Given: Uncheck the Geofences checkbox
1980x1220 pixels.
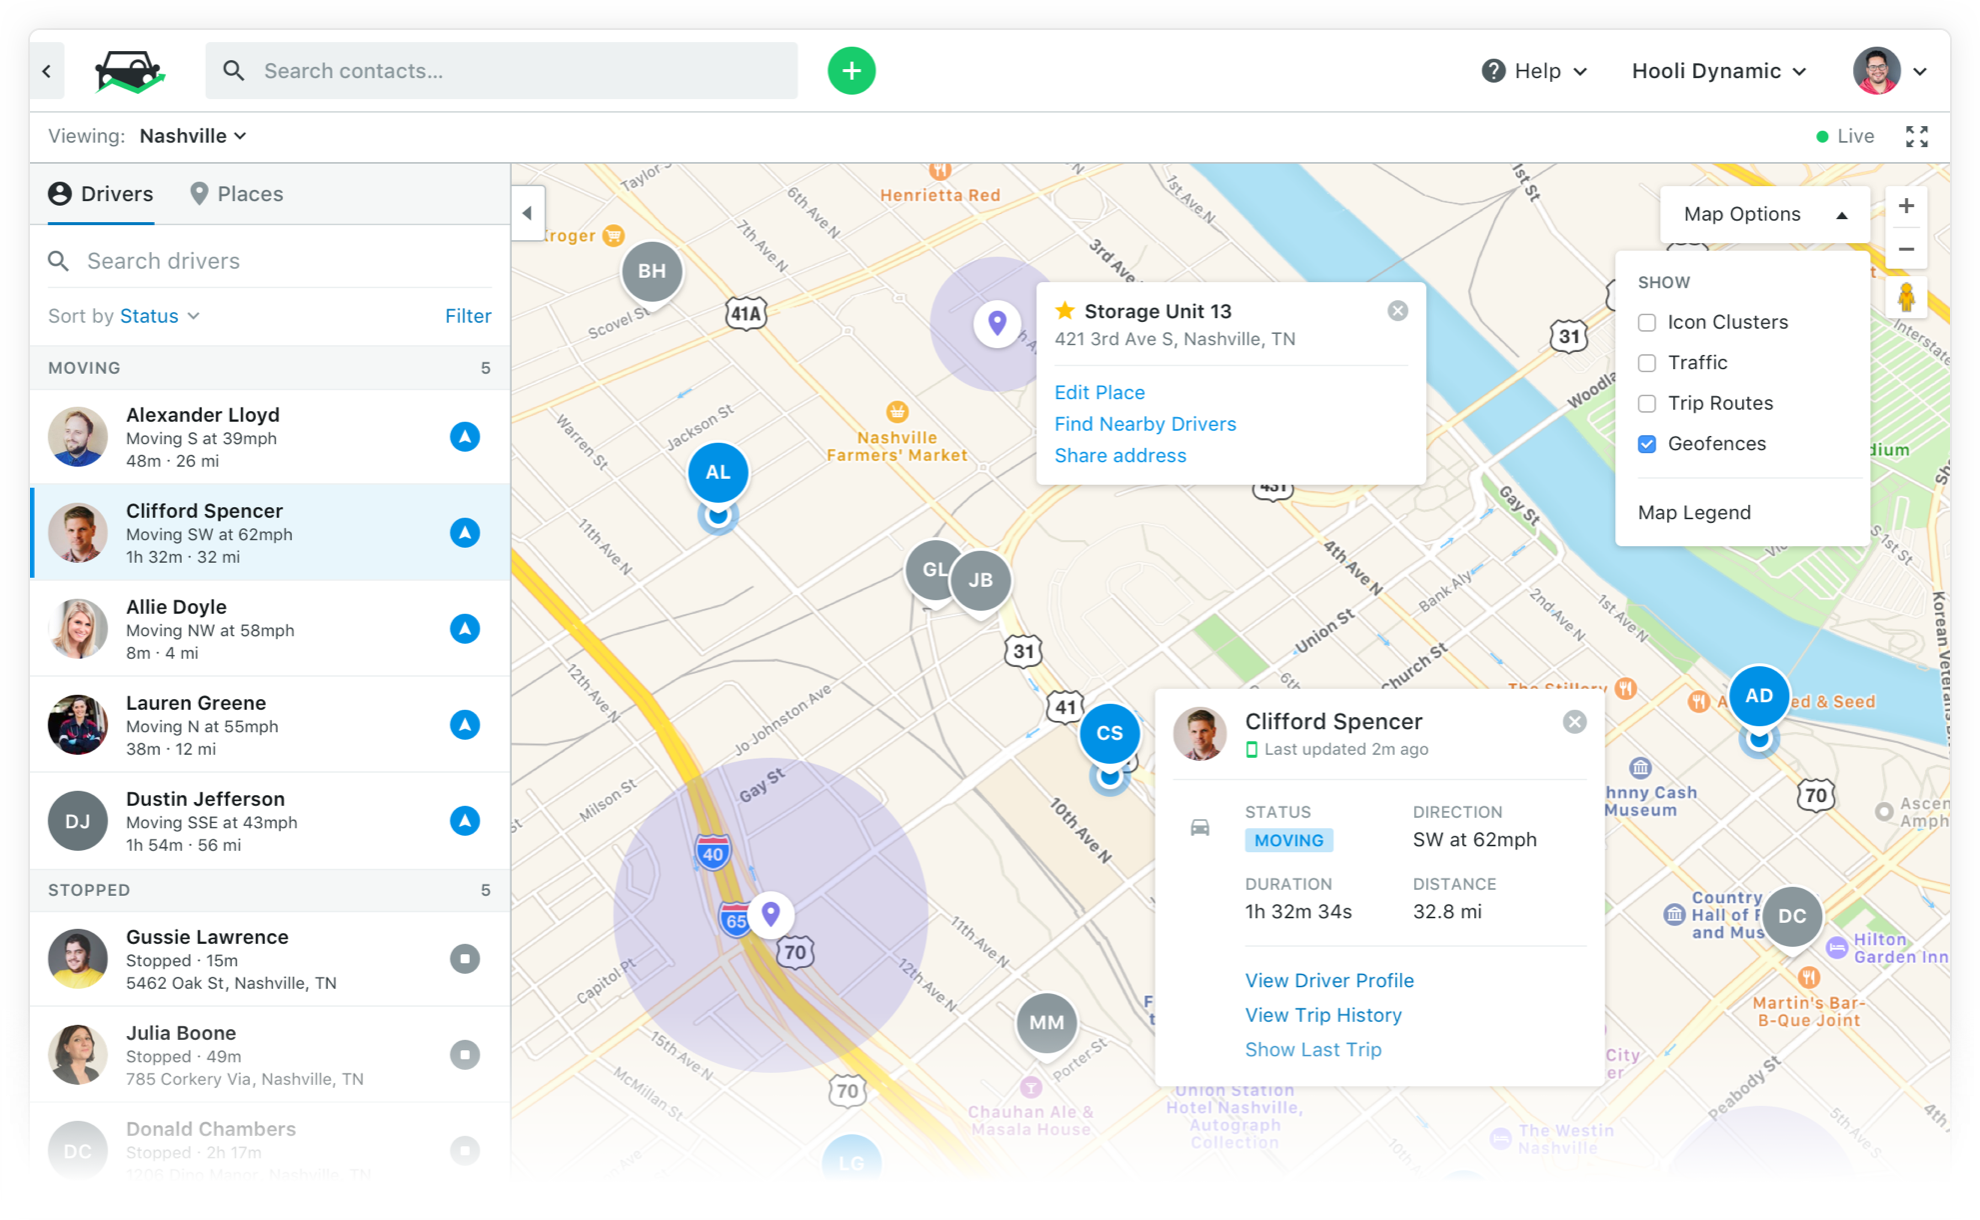Looking at the screenshot, I should click(1647, 444).
